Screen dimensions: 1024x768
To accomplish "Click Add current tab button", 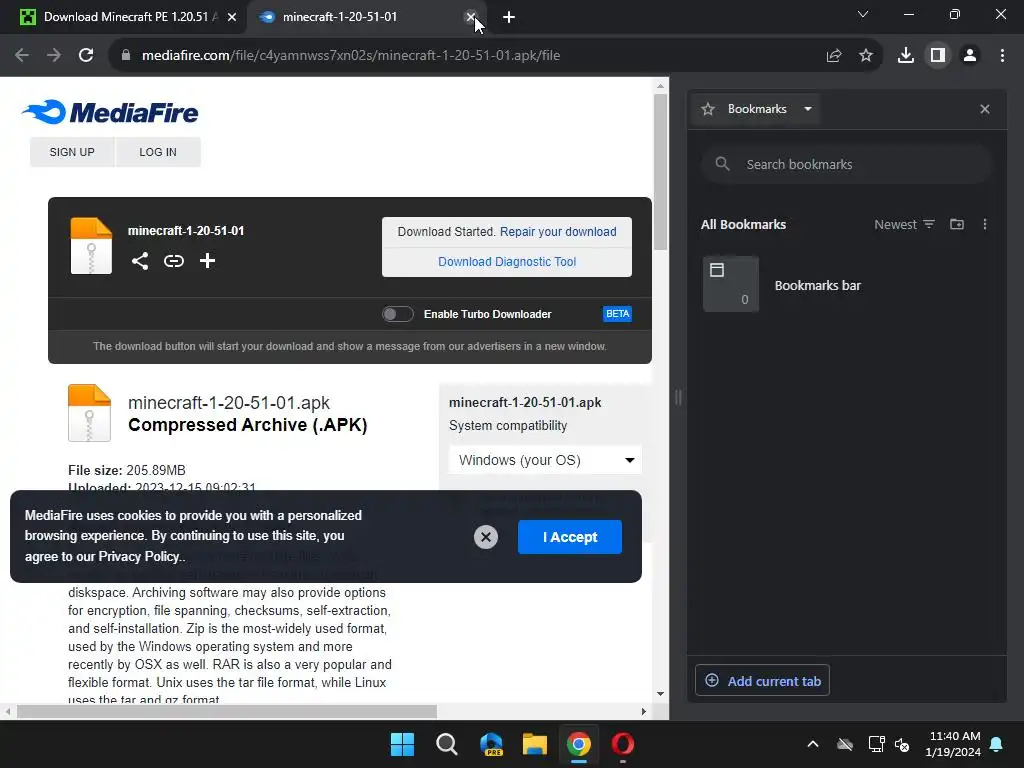I will click(762, 680).
